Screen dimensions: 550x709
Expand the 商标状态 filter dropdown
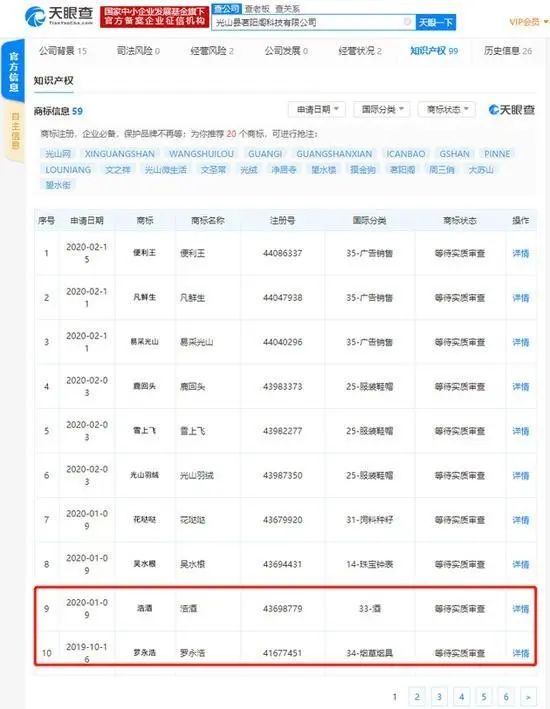(x=447, y=109)
